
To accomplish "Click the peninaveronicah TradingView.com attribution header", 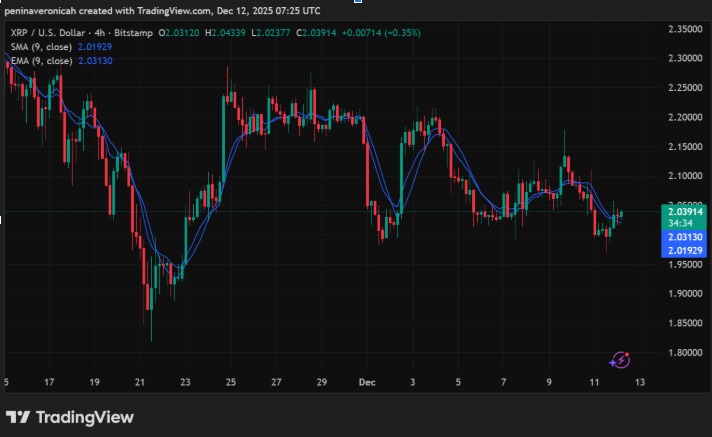I will (162, 10).
